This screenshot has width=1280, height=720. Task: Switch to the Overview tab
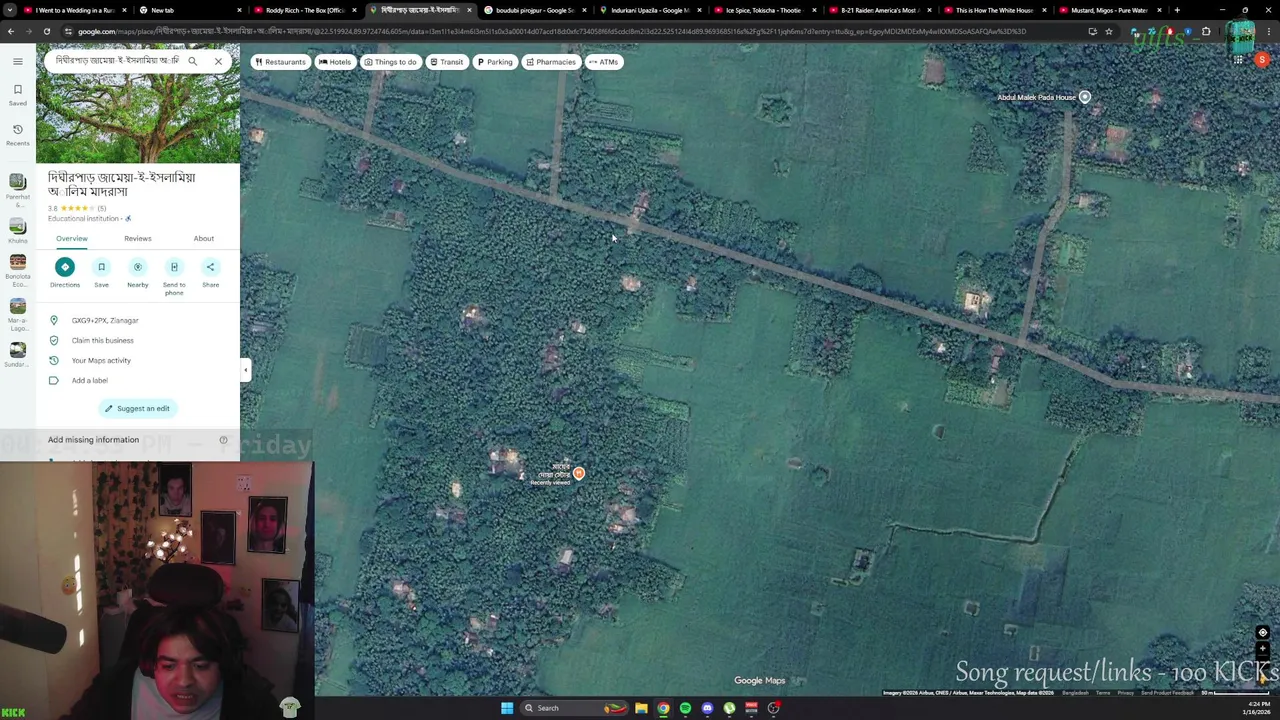72,239
